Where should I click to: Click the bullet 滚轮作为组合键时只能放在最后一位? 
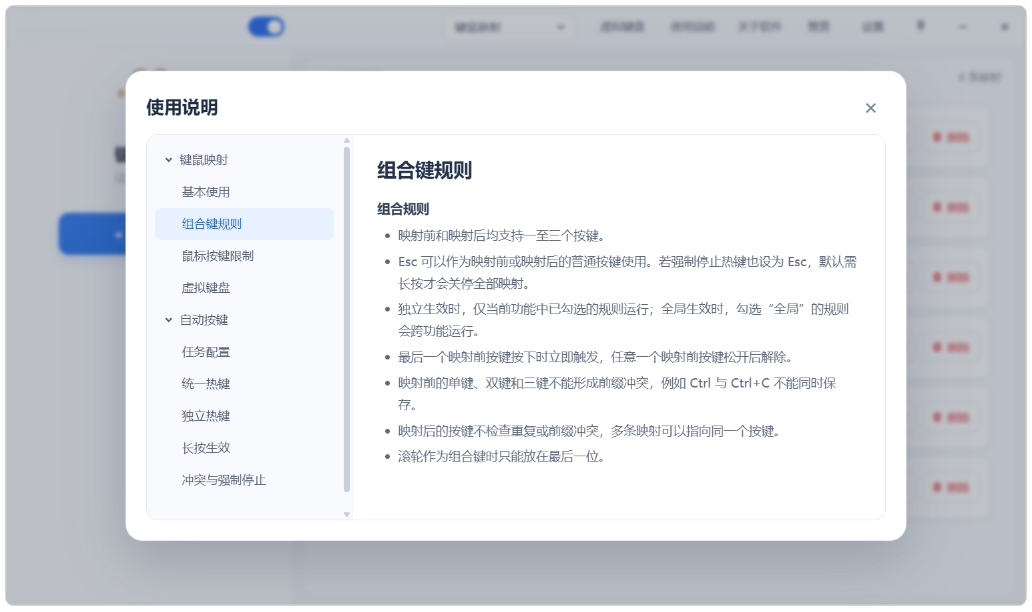tap(501, 457)
